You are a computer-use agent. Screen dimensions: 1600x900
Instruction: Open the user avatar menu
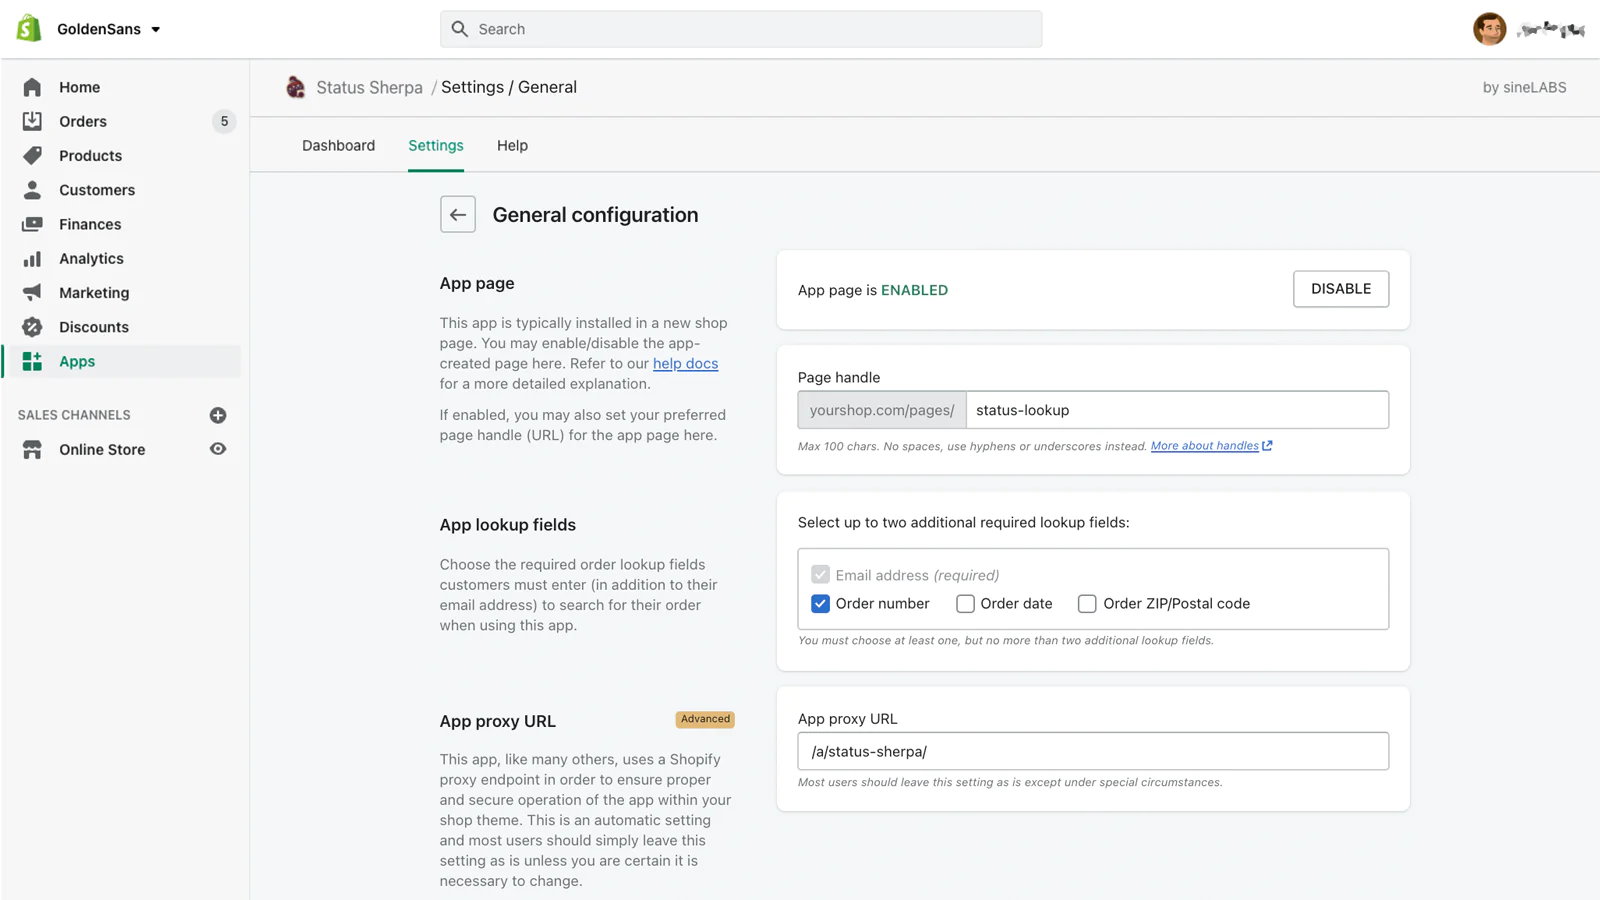1489,29
